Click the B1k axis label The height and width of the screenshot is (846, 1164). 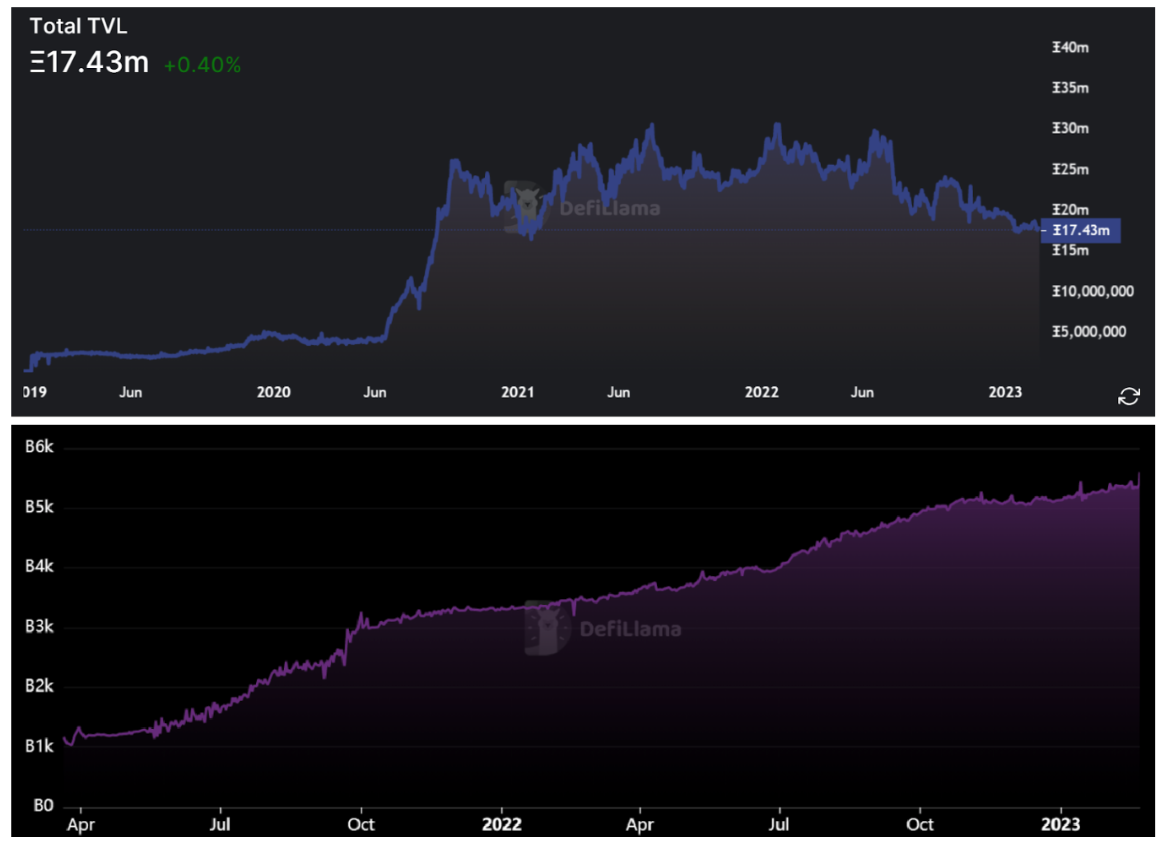coord(39,746)
